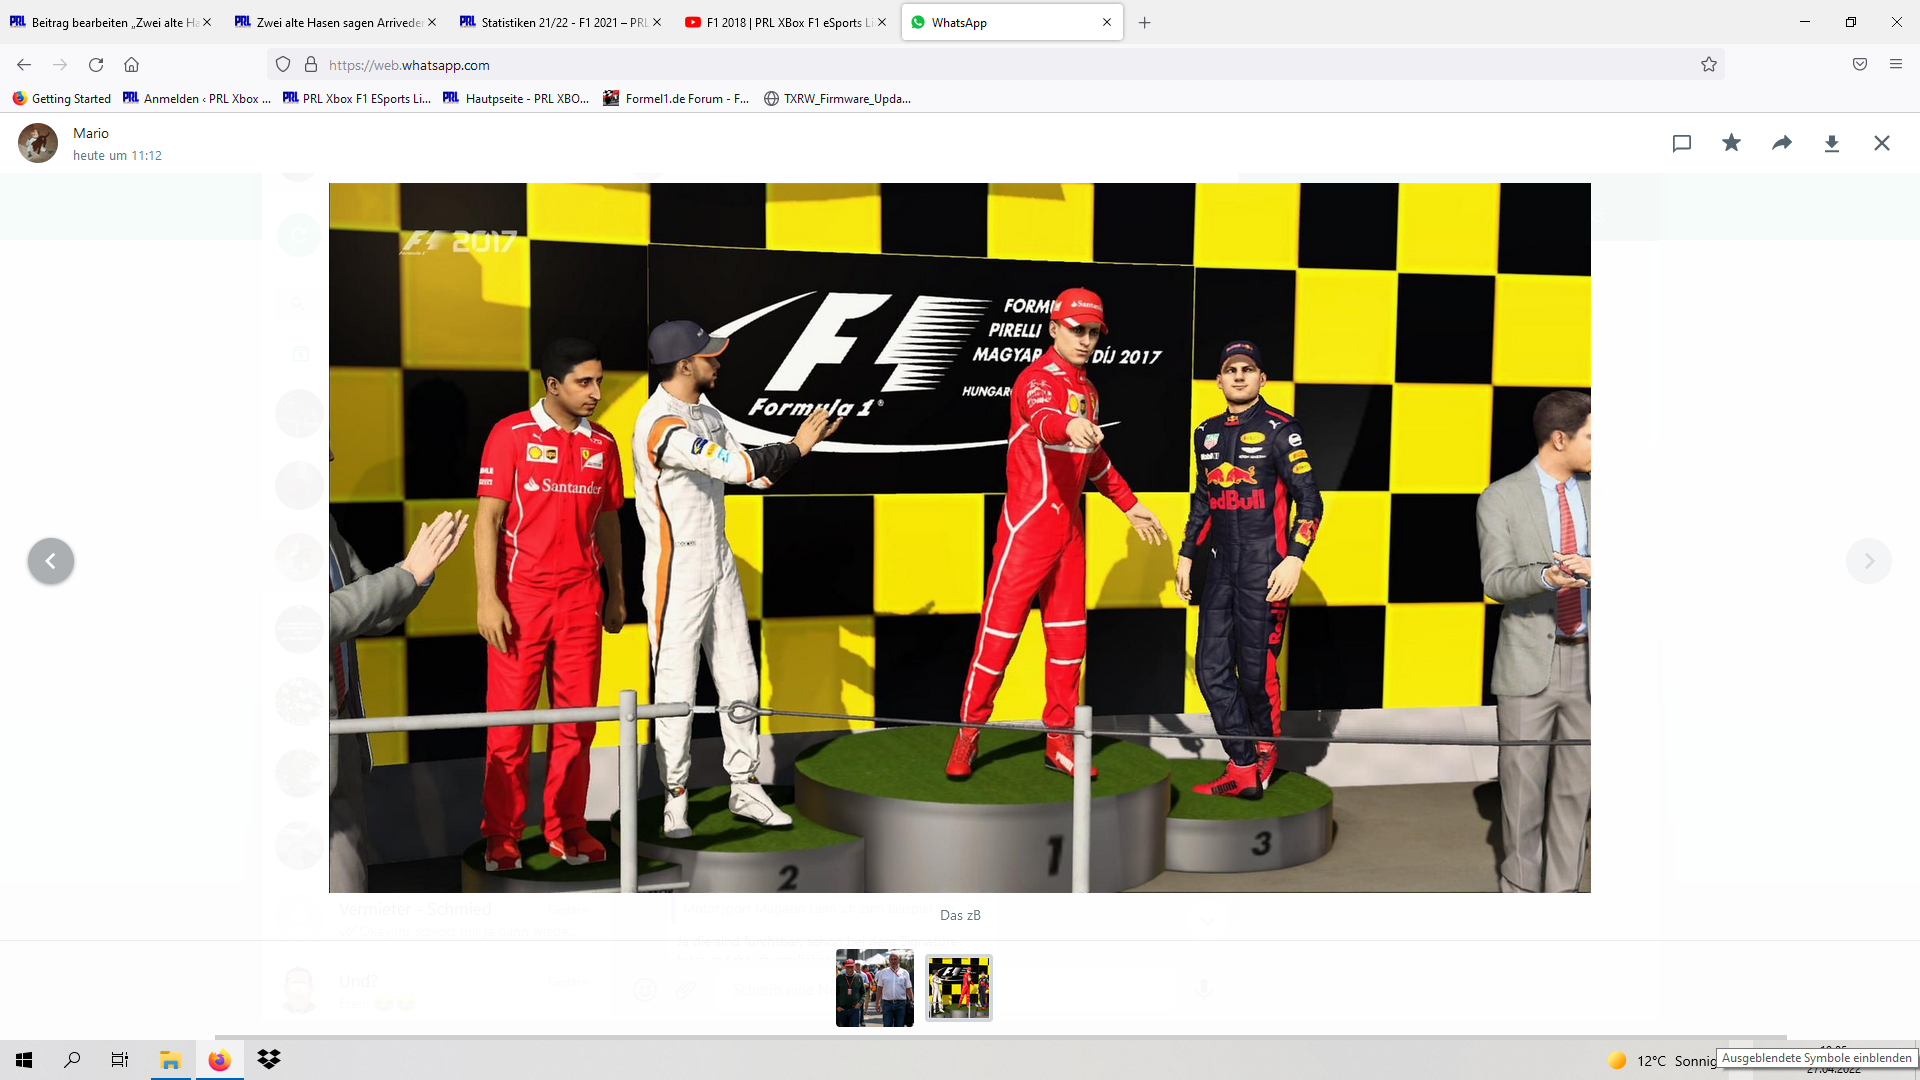Reload the current page

pyautogui.click(x=96, y=65)
